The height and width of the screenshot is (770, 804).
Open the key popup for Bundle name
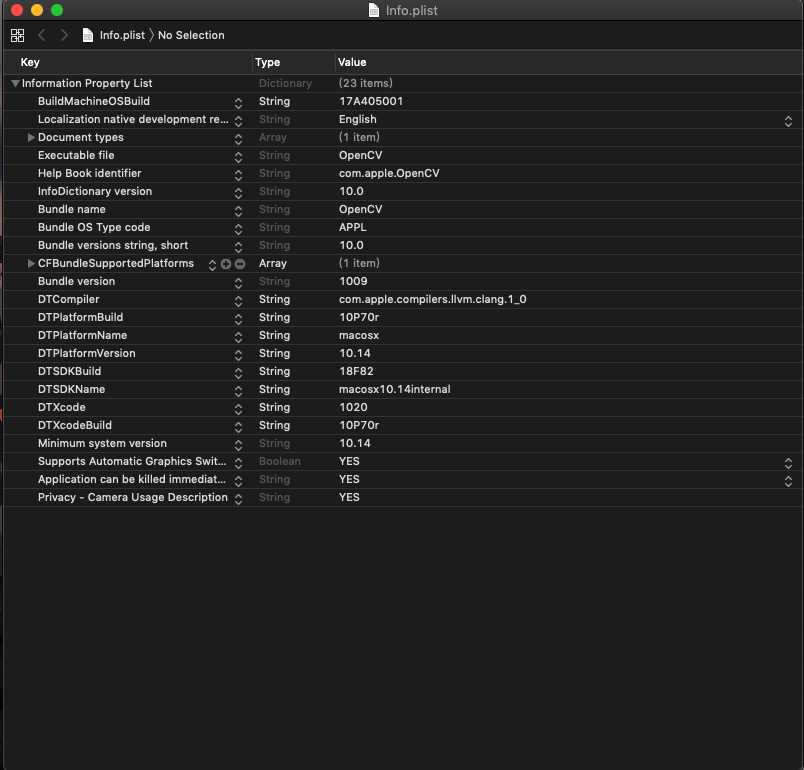238,211
